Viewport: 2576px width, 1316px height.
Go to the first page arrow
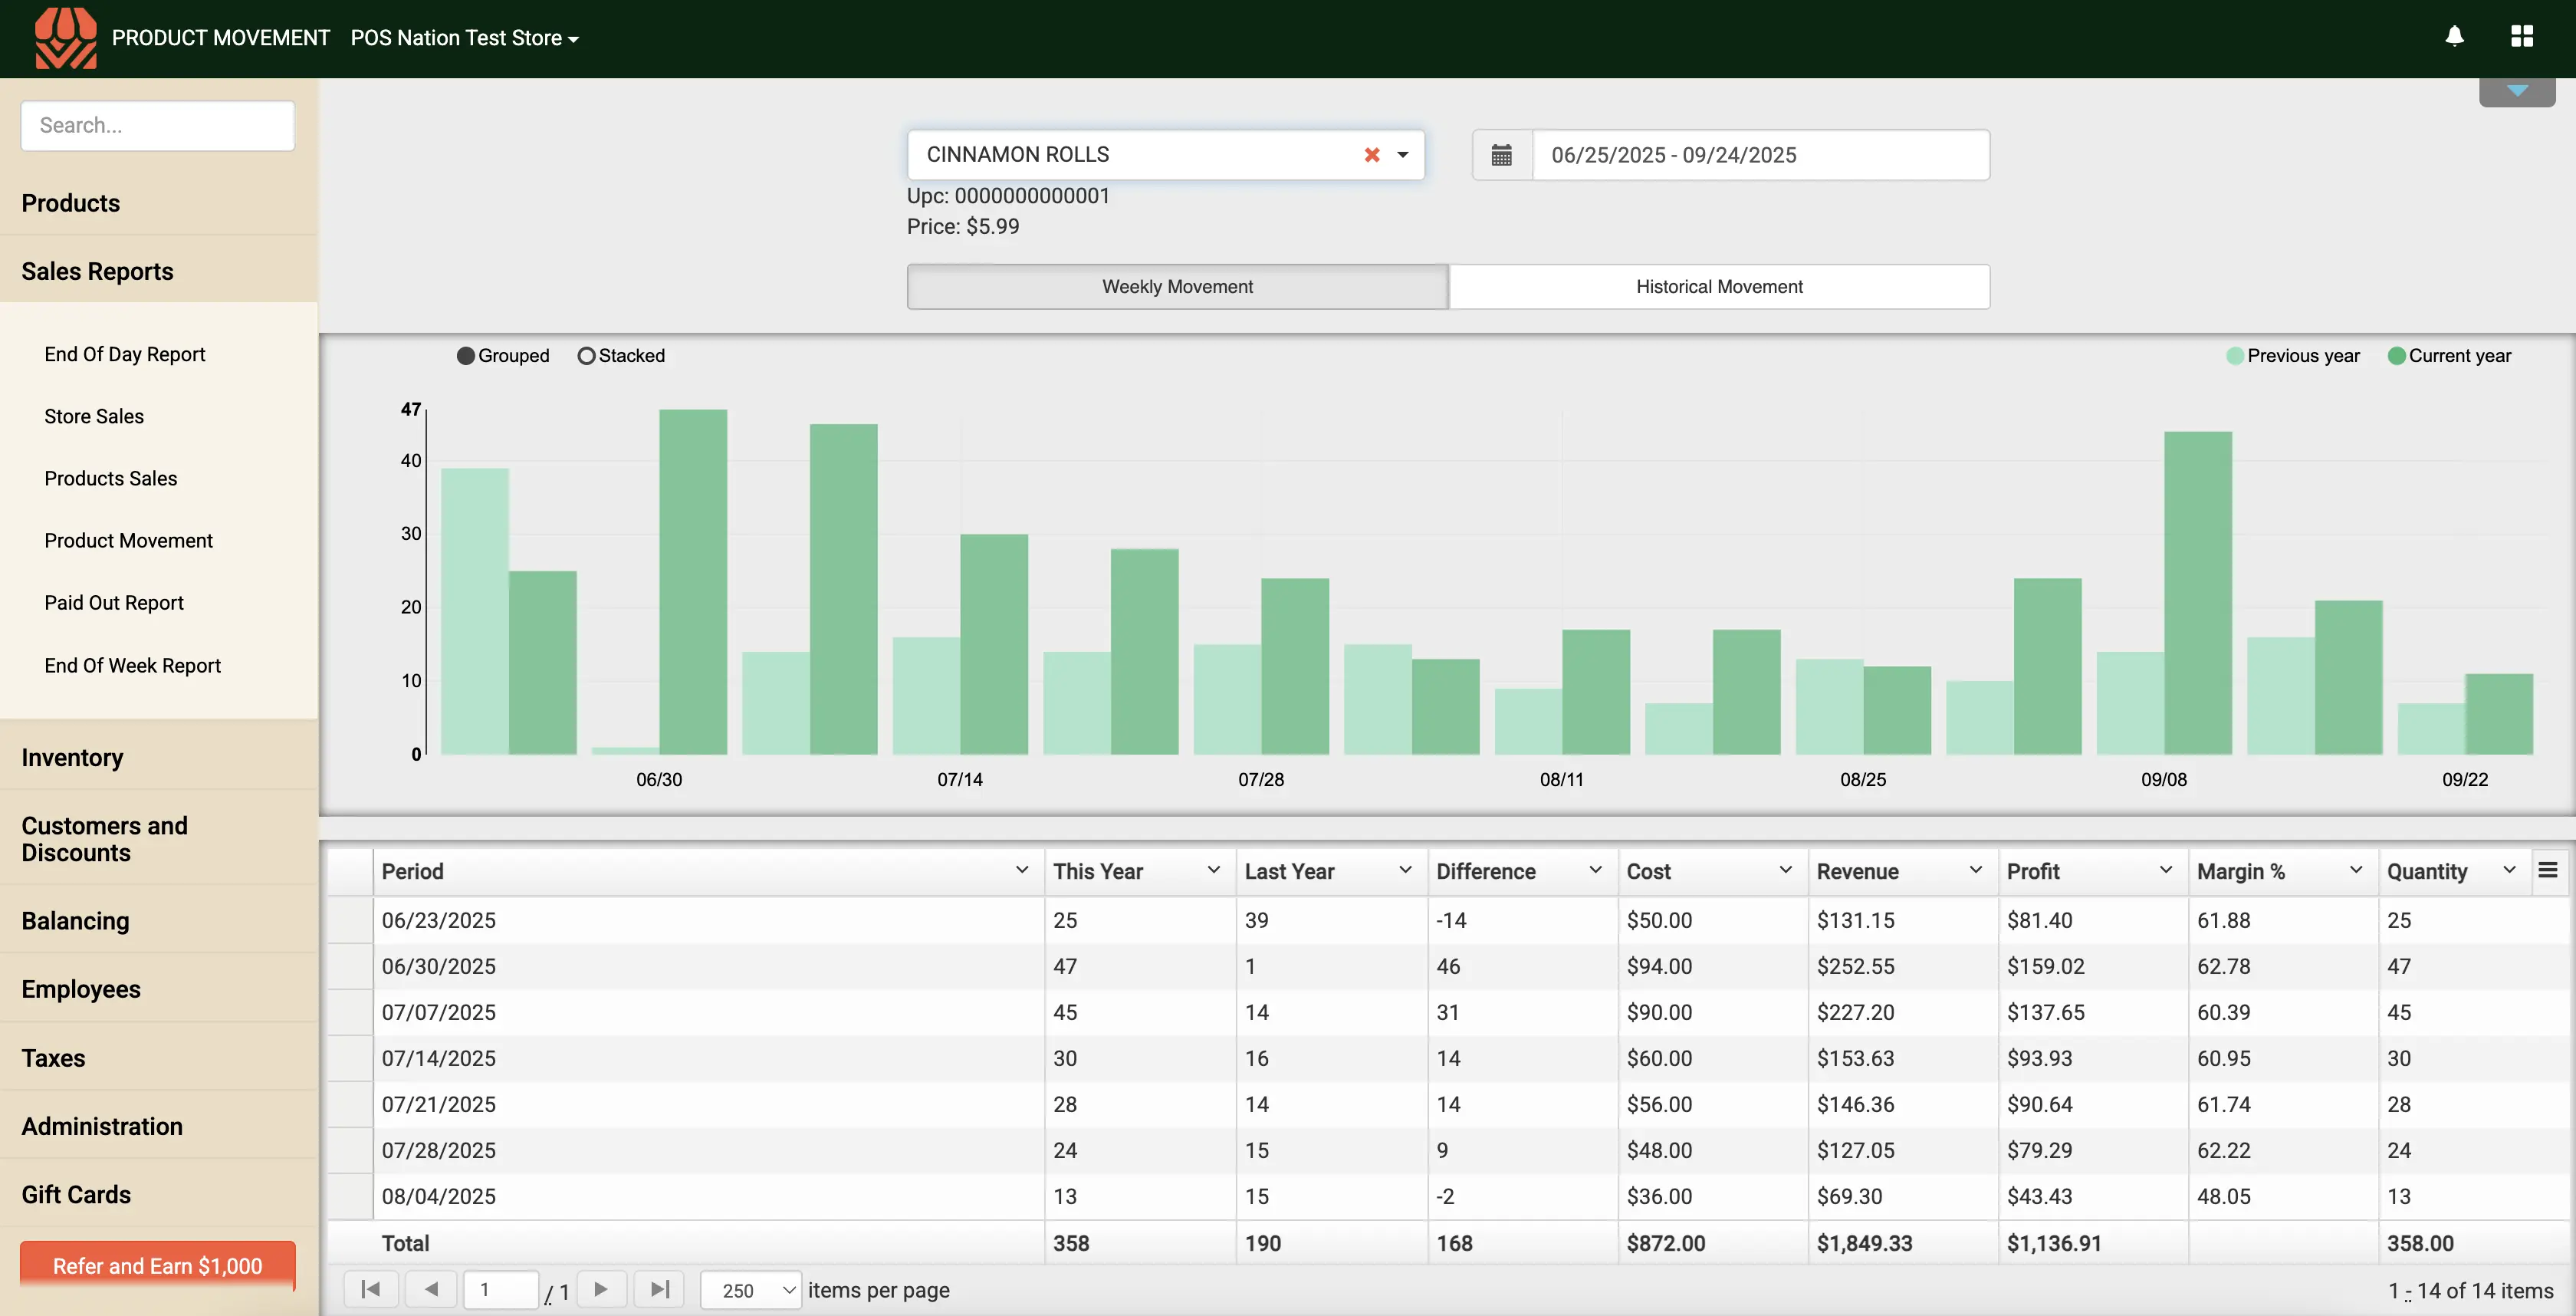tap(370, 1289)
